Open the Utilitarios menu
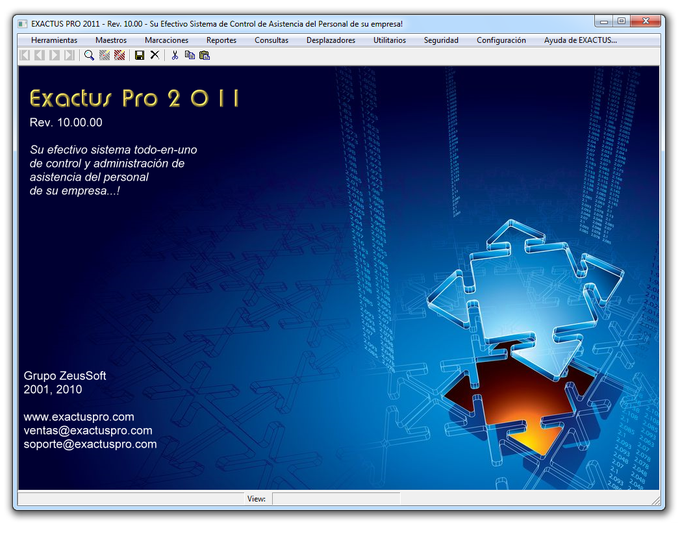The image size is (680, 534). (389, 40)
